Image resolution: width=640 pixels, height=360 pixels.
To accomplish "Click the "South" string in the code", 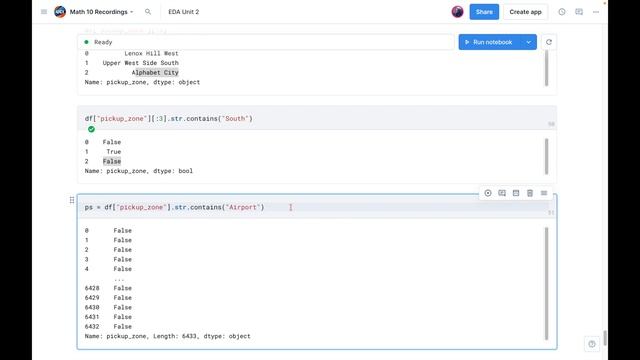I will point(235,118).
